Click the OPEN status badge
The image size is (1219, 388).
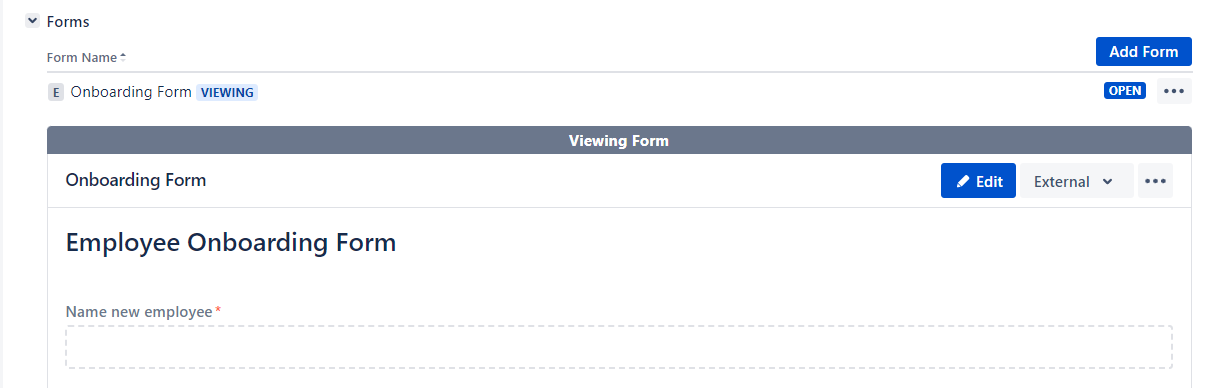(1125, 91)
